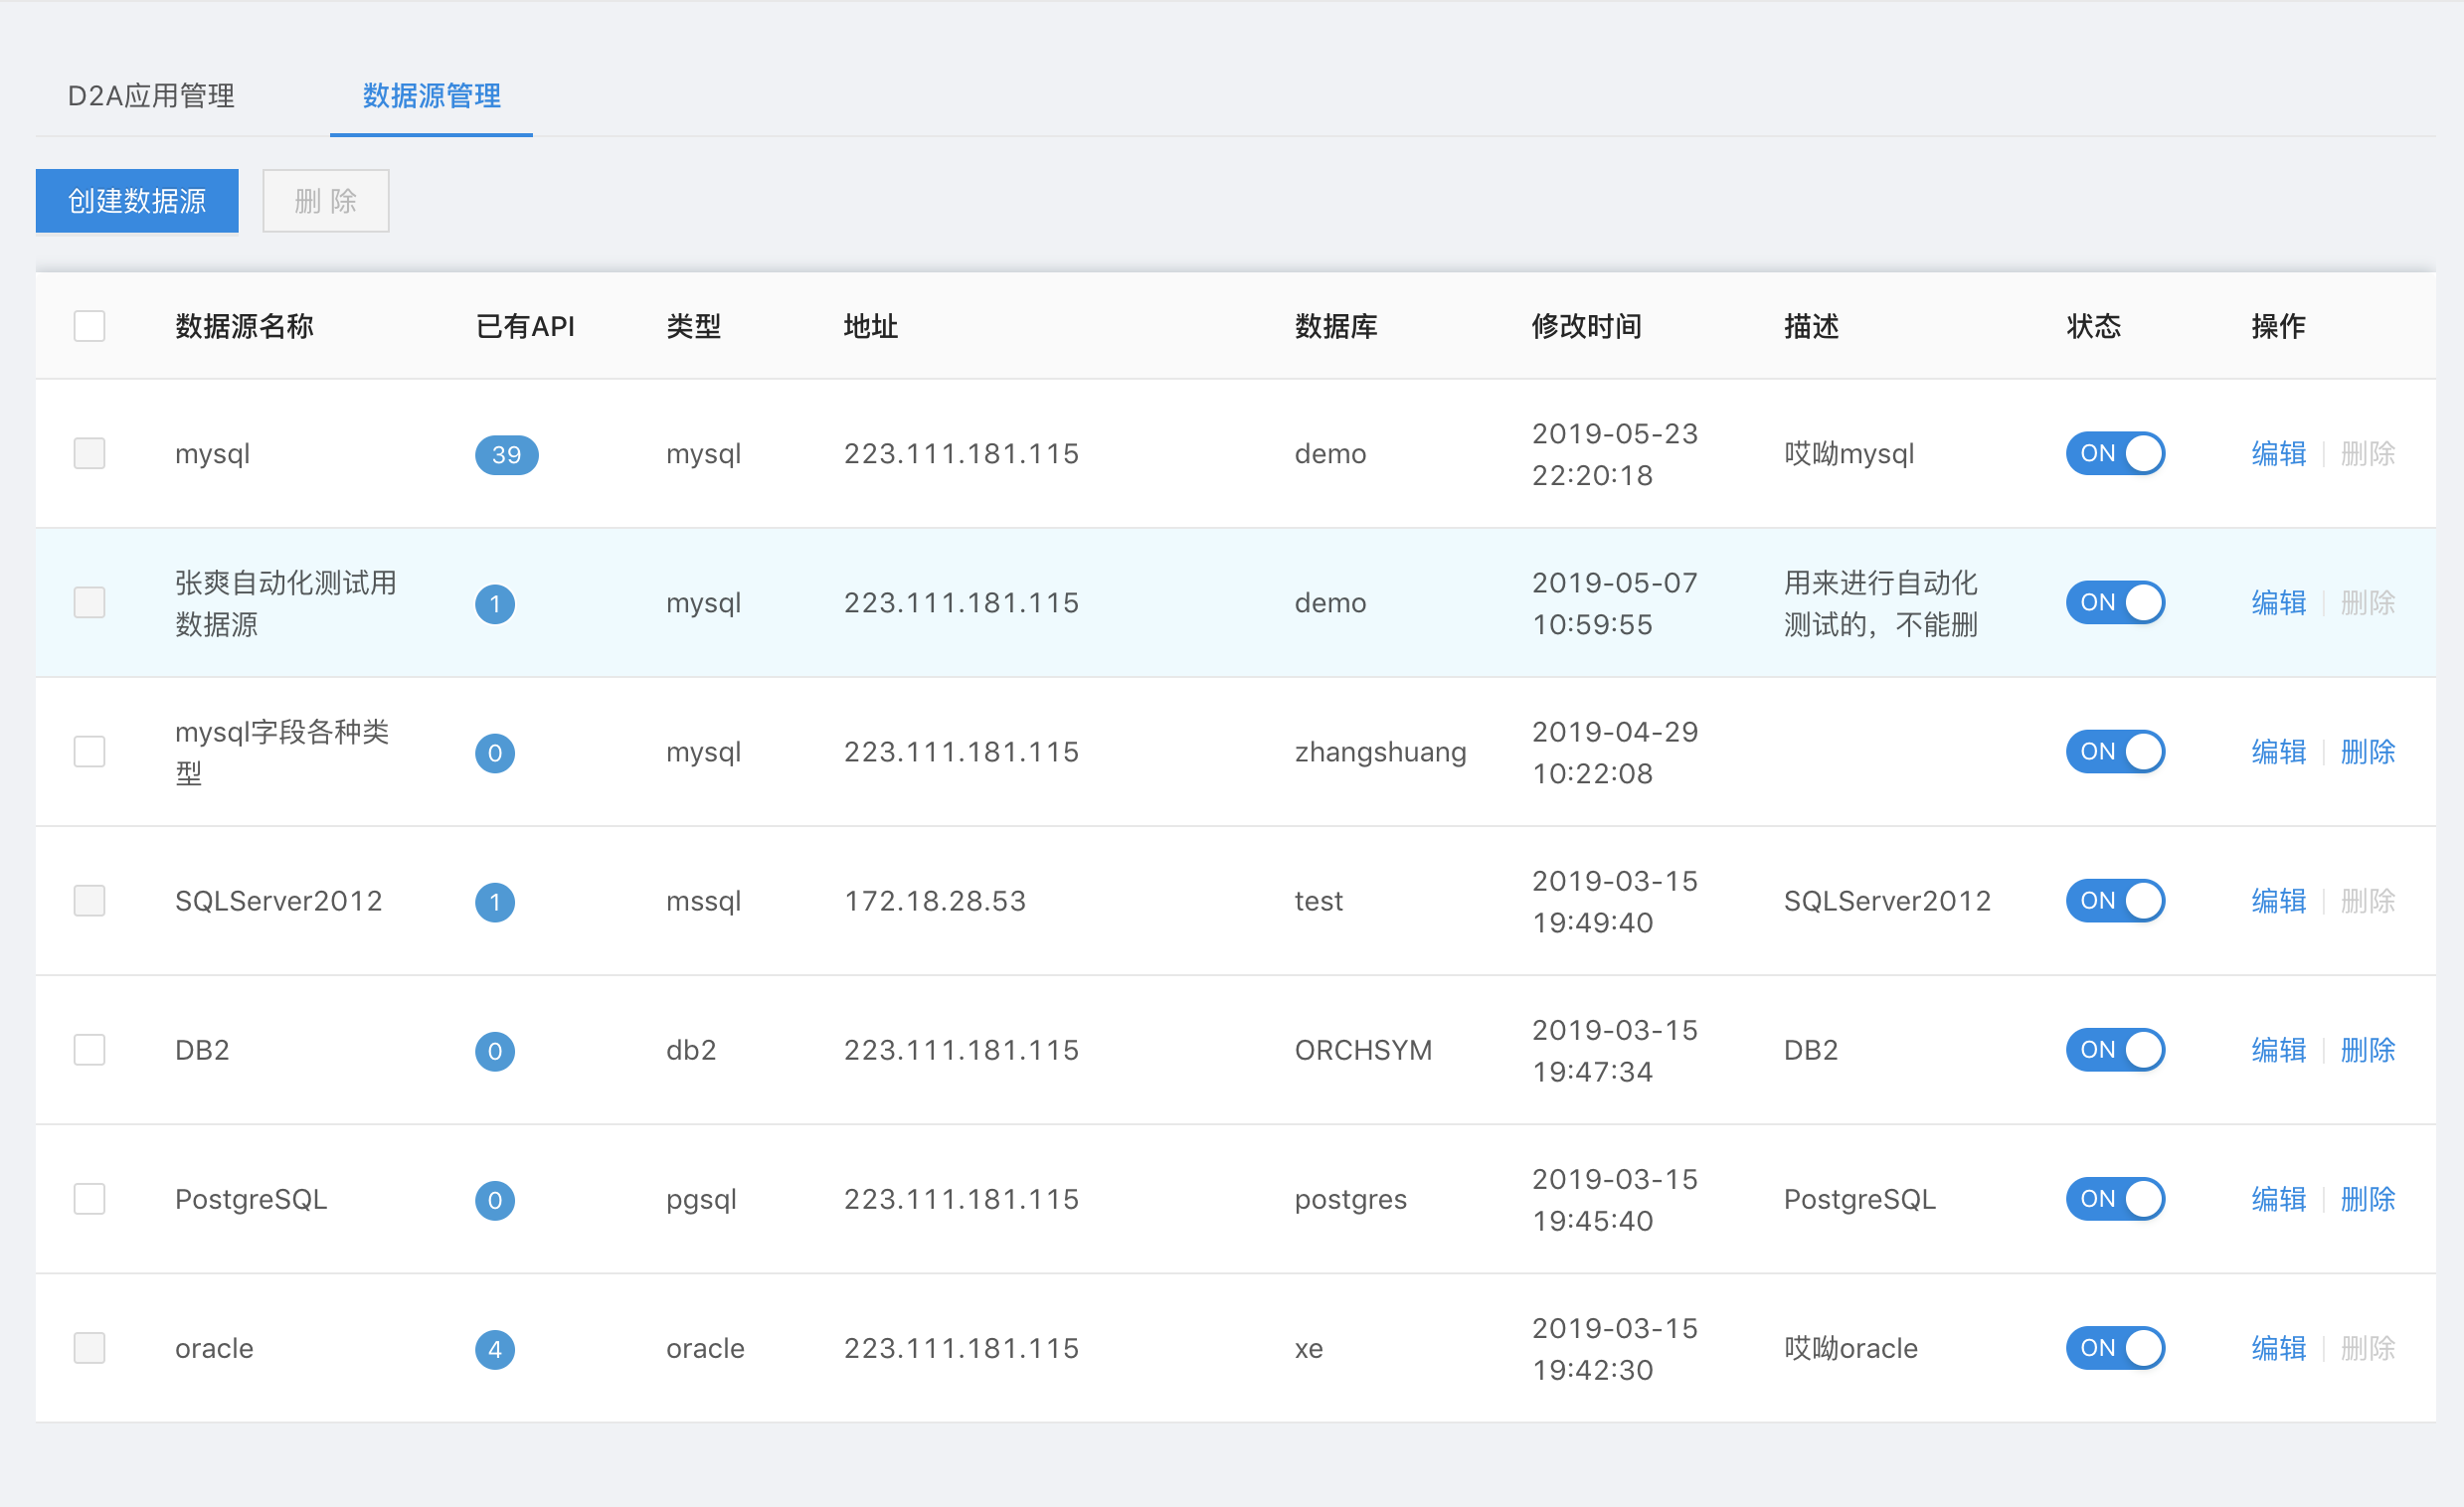Toggle the status switch for DB2 datasource
2464x1507 pixels.
pos(2114,1050)
